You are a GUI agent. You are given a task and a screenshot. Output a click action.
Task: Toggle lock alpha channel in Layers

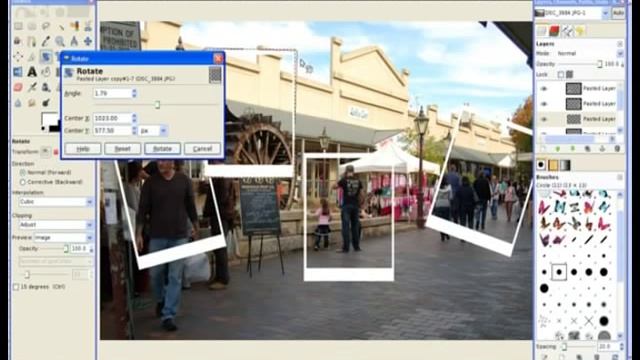[569, 75]
